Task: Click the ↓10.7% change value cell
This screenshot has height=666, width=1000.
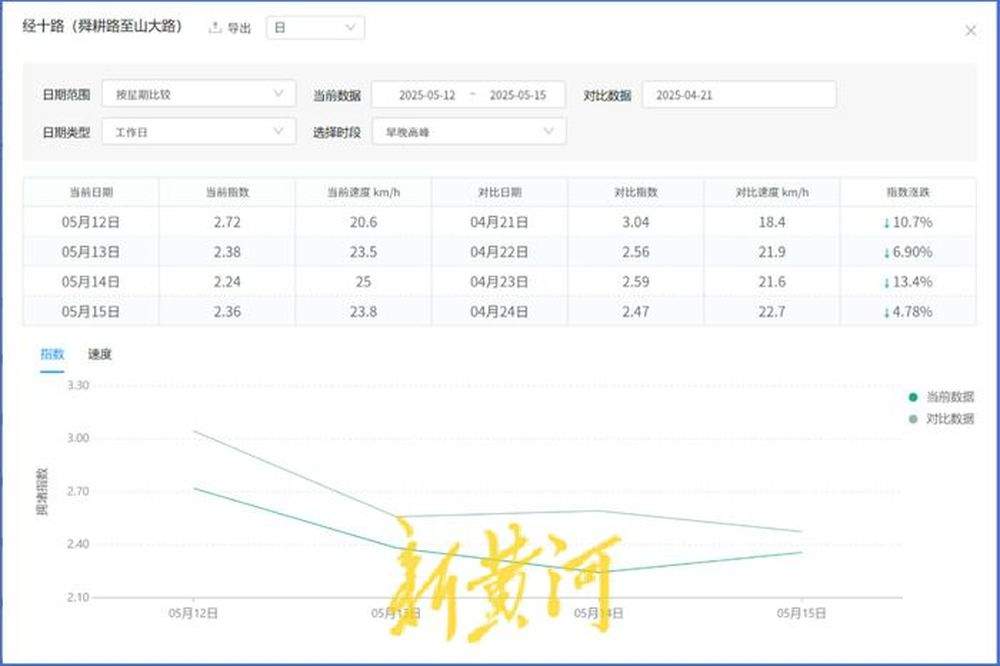Action: coord(909,222)
